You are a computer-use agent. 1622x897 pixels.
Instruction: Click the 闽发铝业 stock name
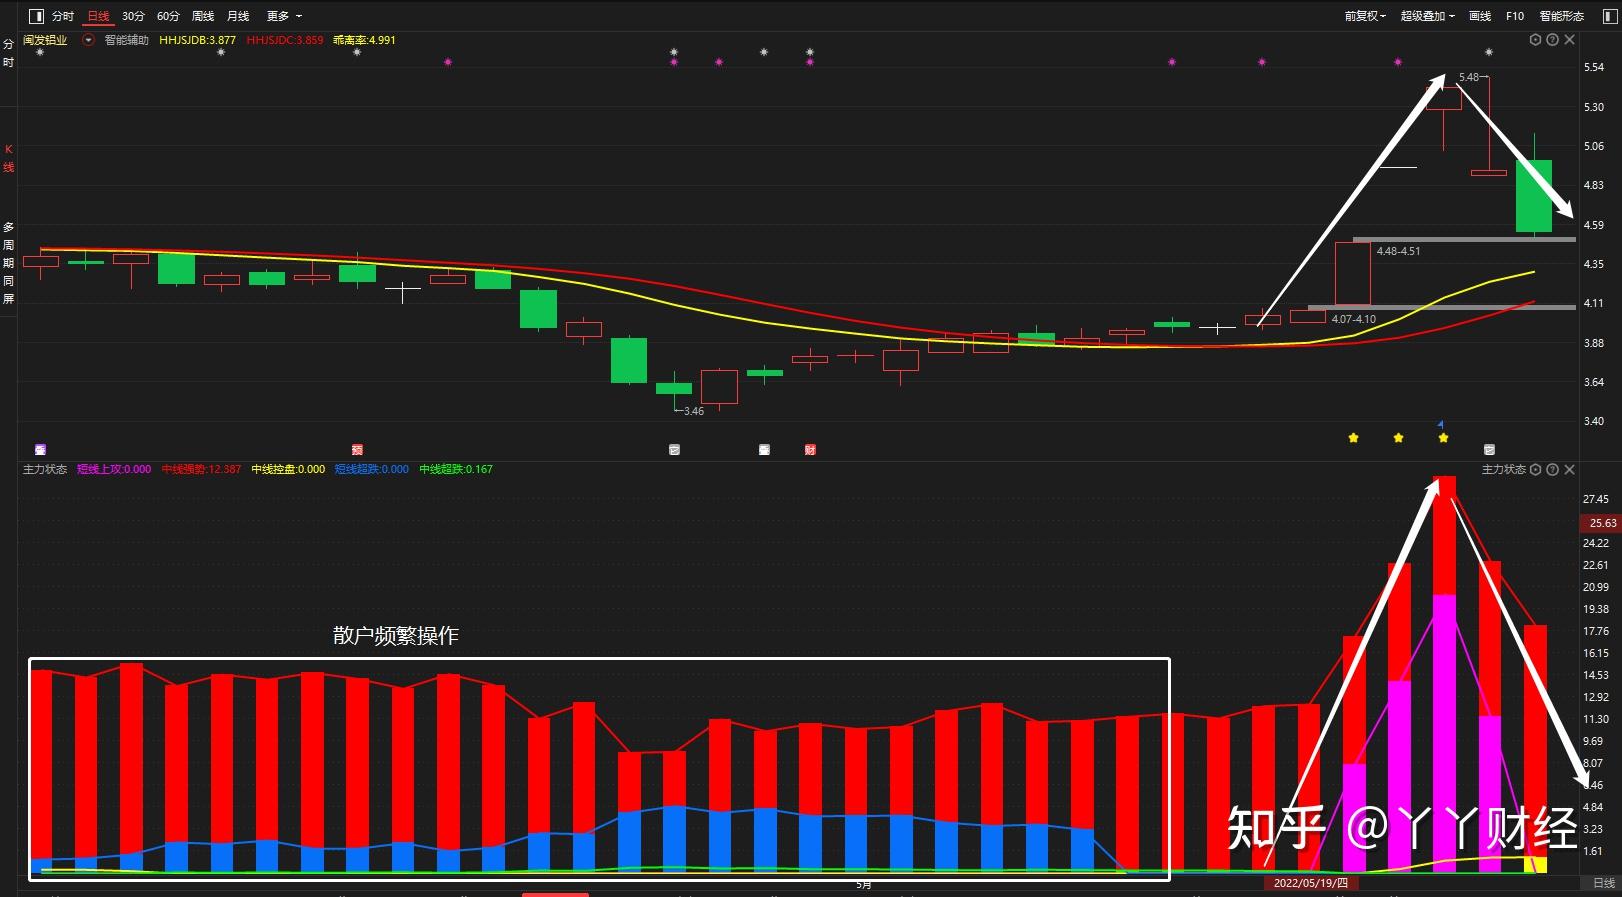click(46, 40)
